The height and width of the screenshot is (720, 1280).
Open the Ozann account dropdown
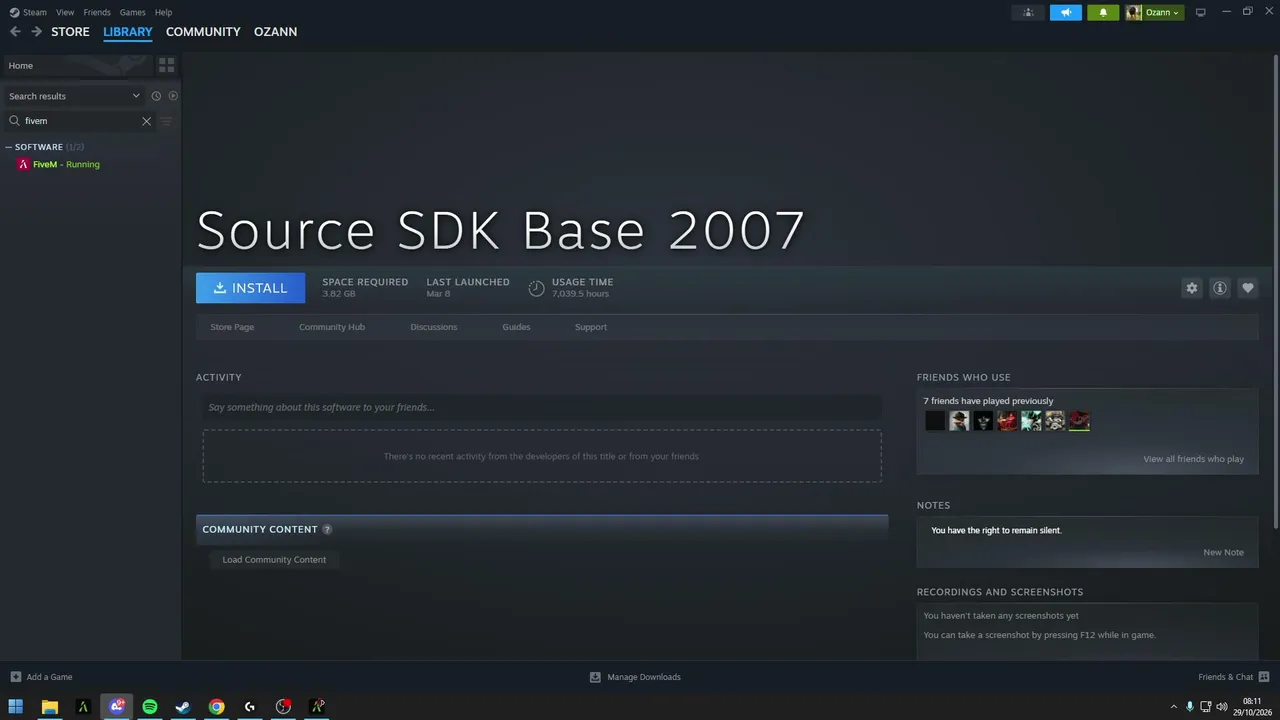[1153, 12]
